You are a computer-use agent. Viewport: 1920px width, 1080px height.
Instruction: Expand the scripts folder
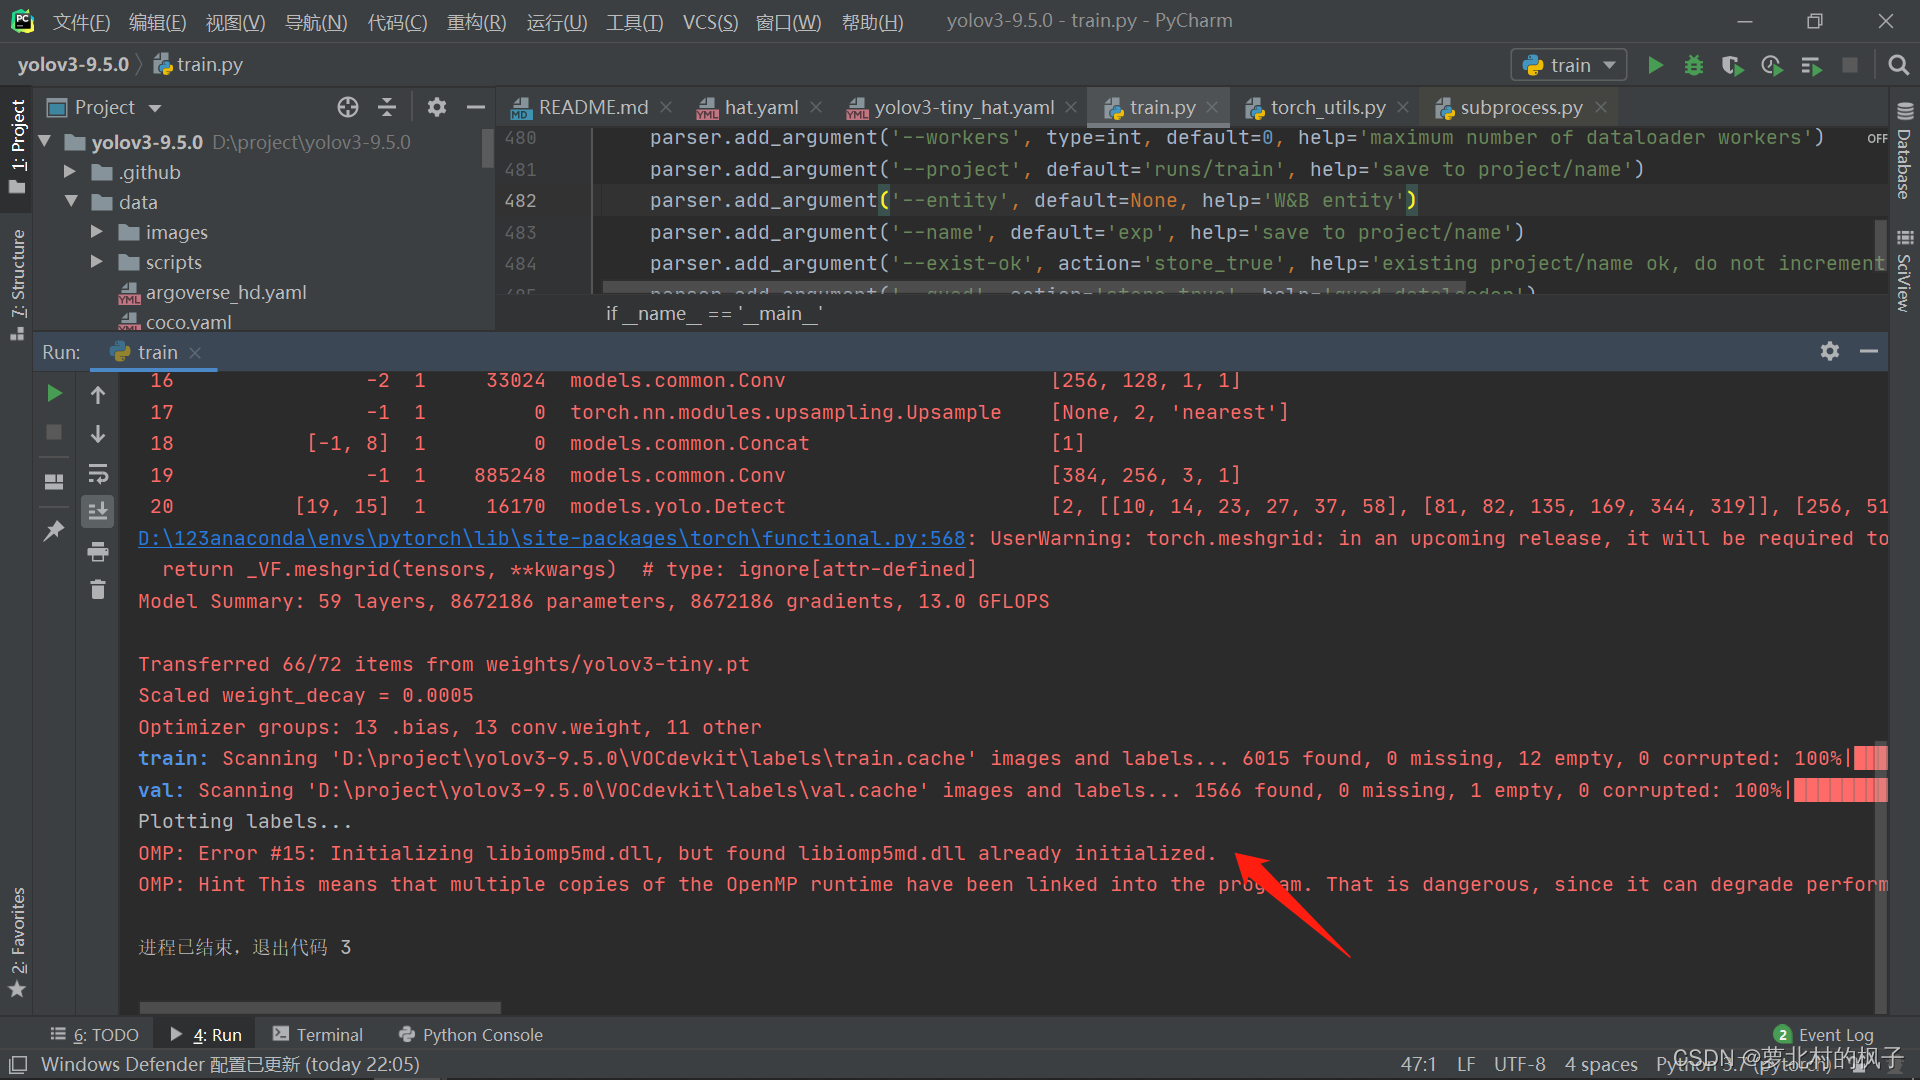(97, 262)
